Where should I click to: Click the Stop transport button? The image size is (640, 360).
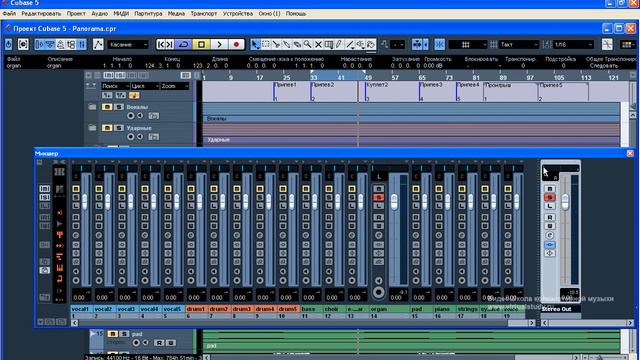pos(201,44)
